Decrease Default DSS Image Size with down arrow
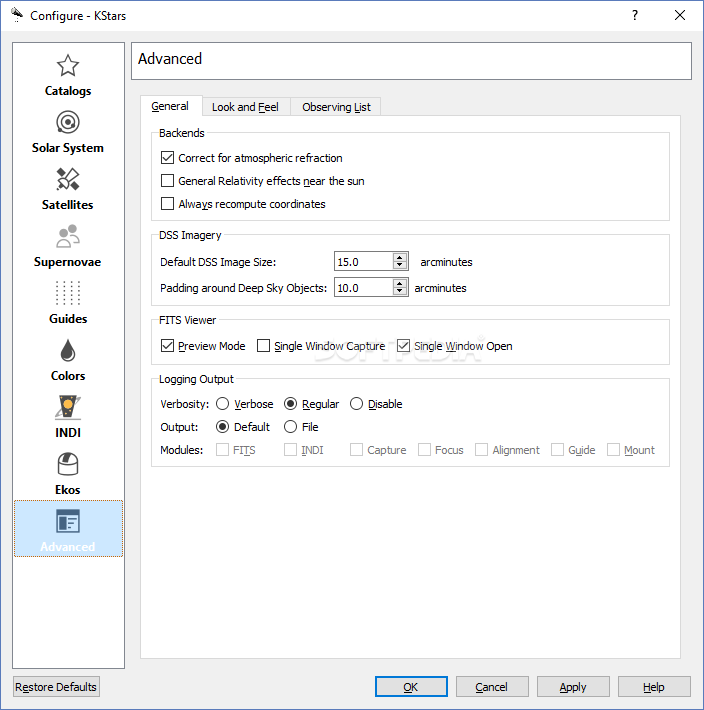Viewport: 704px width, 710px height. point(399,265)
